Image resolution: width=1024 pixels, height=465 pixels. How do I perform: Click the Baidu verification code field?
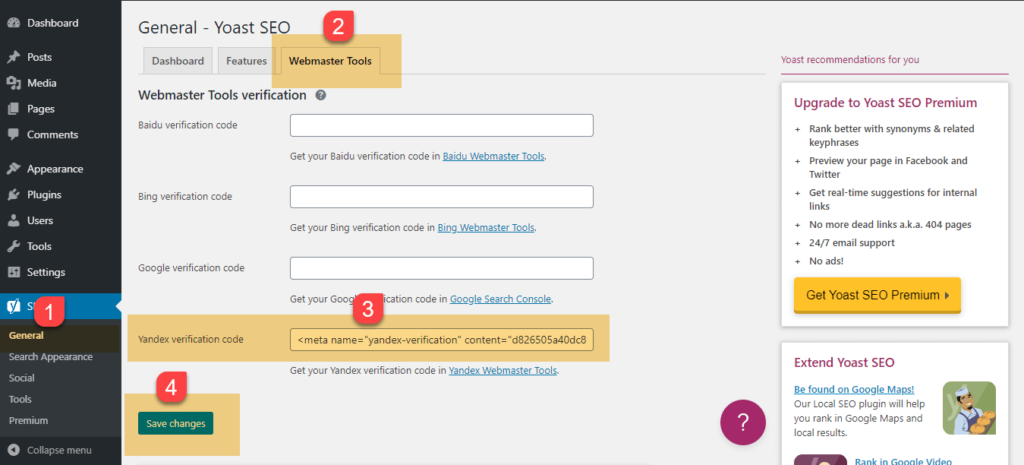click(x=441, y=125)
